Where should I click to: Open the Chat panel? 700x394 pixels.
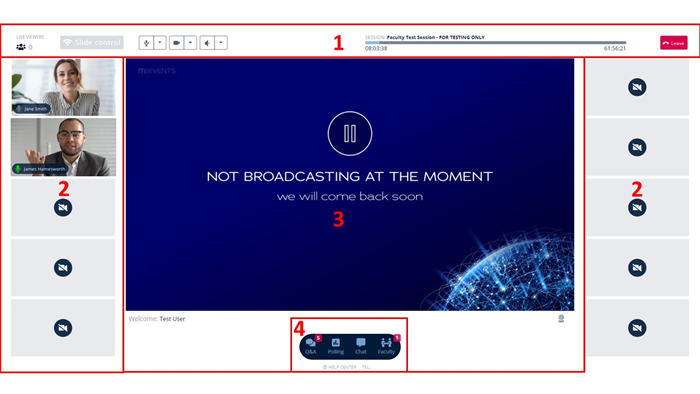[361, 346]
